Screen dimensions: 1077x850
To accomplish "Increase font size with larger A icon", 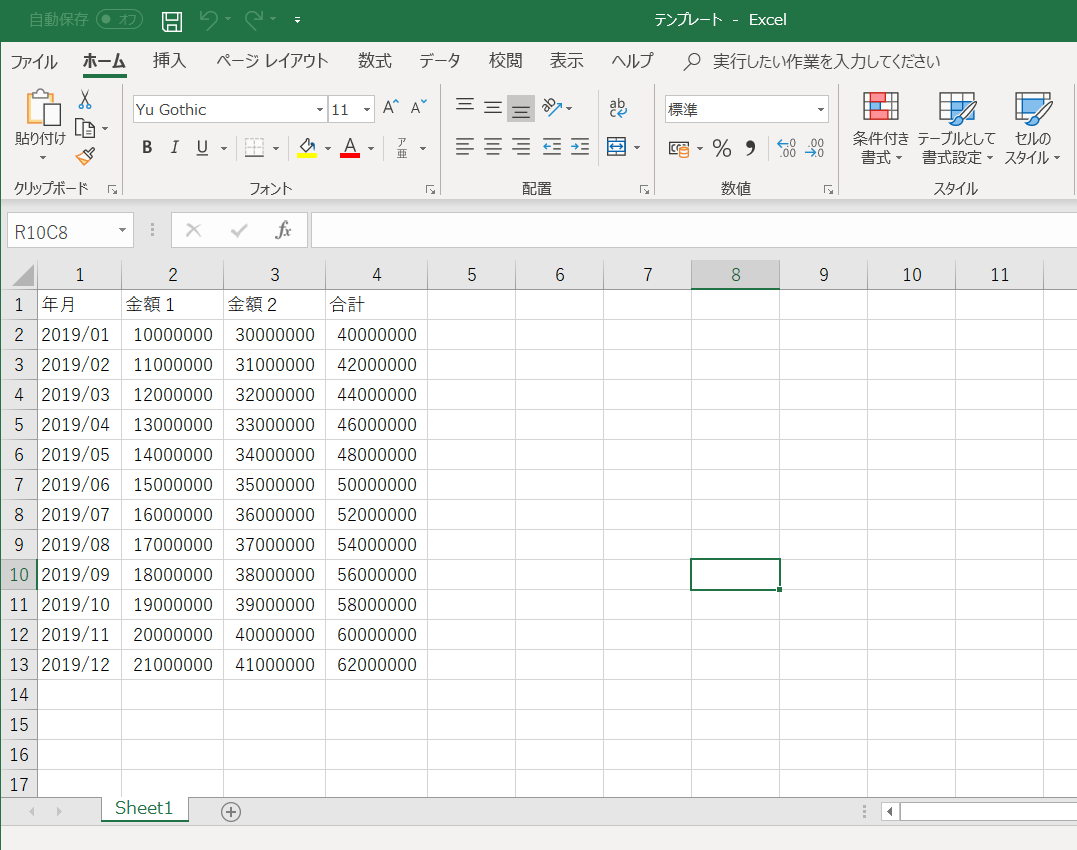I will [x=391, y=108].
